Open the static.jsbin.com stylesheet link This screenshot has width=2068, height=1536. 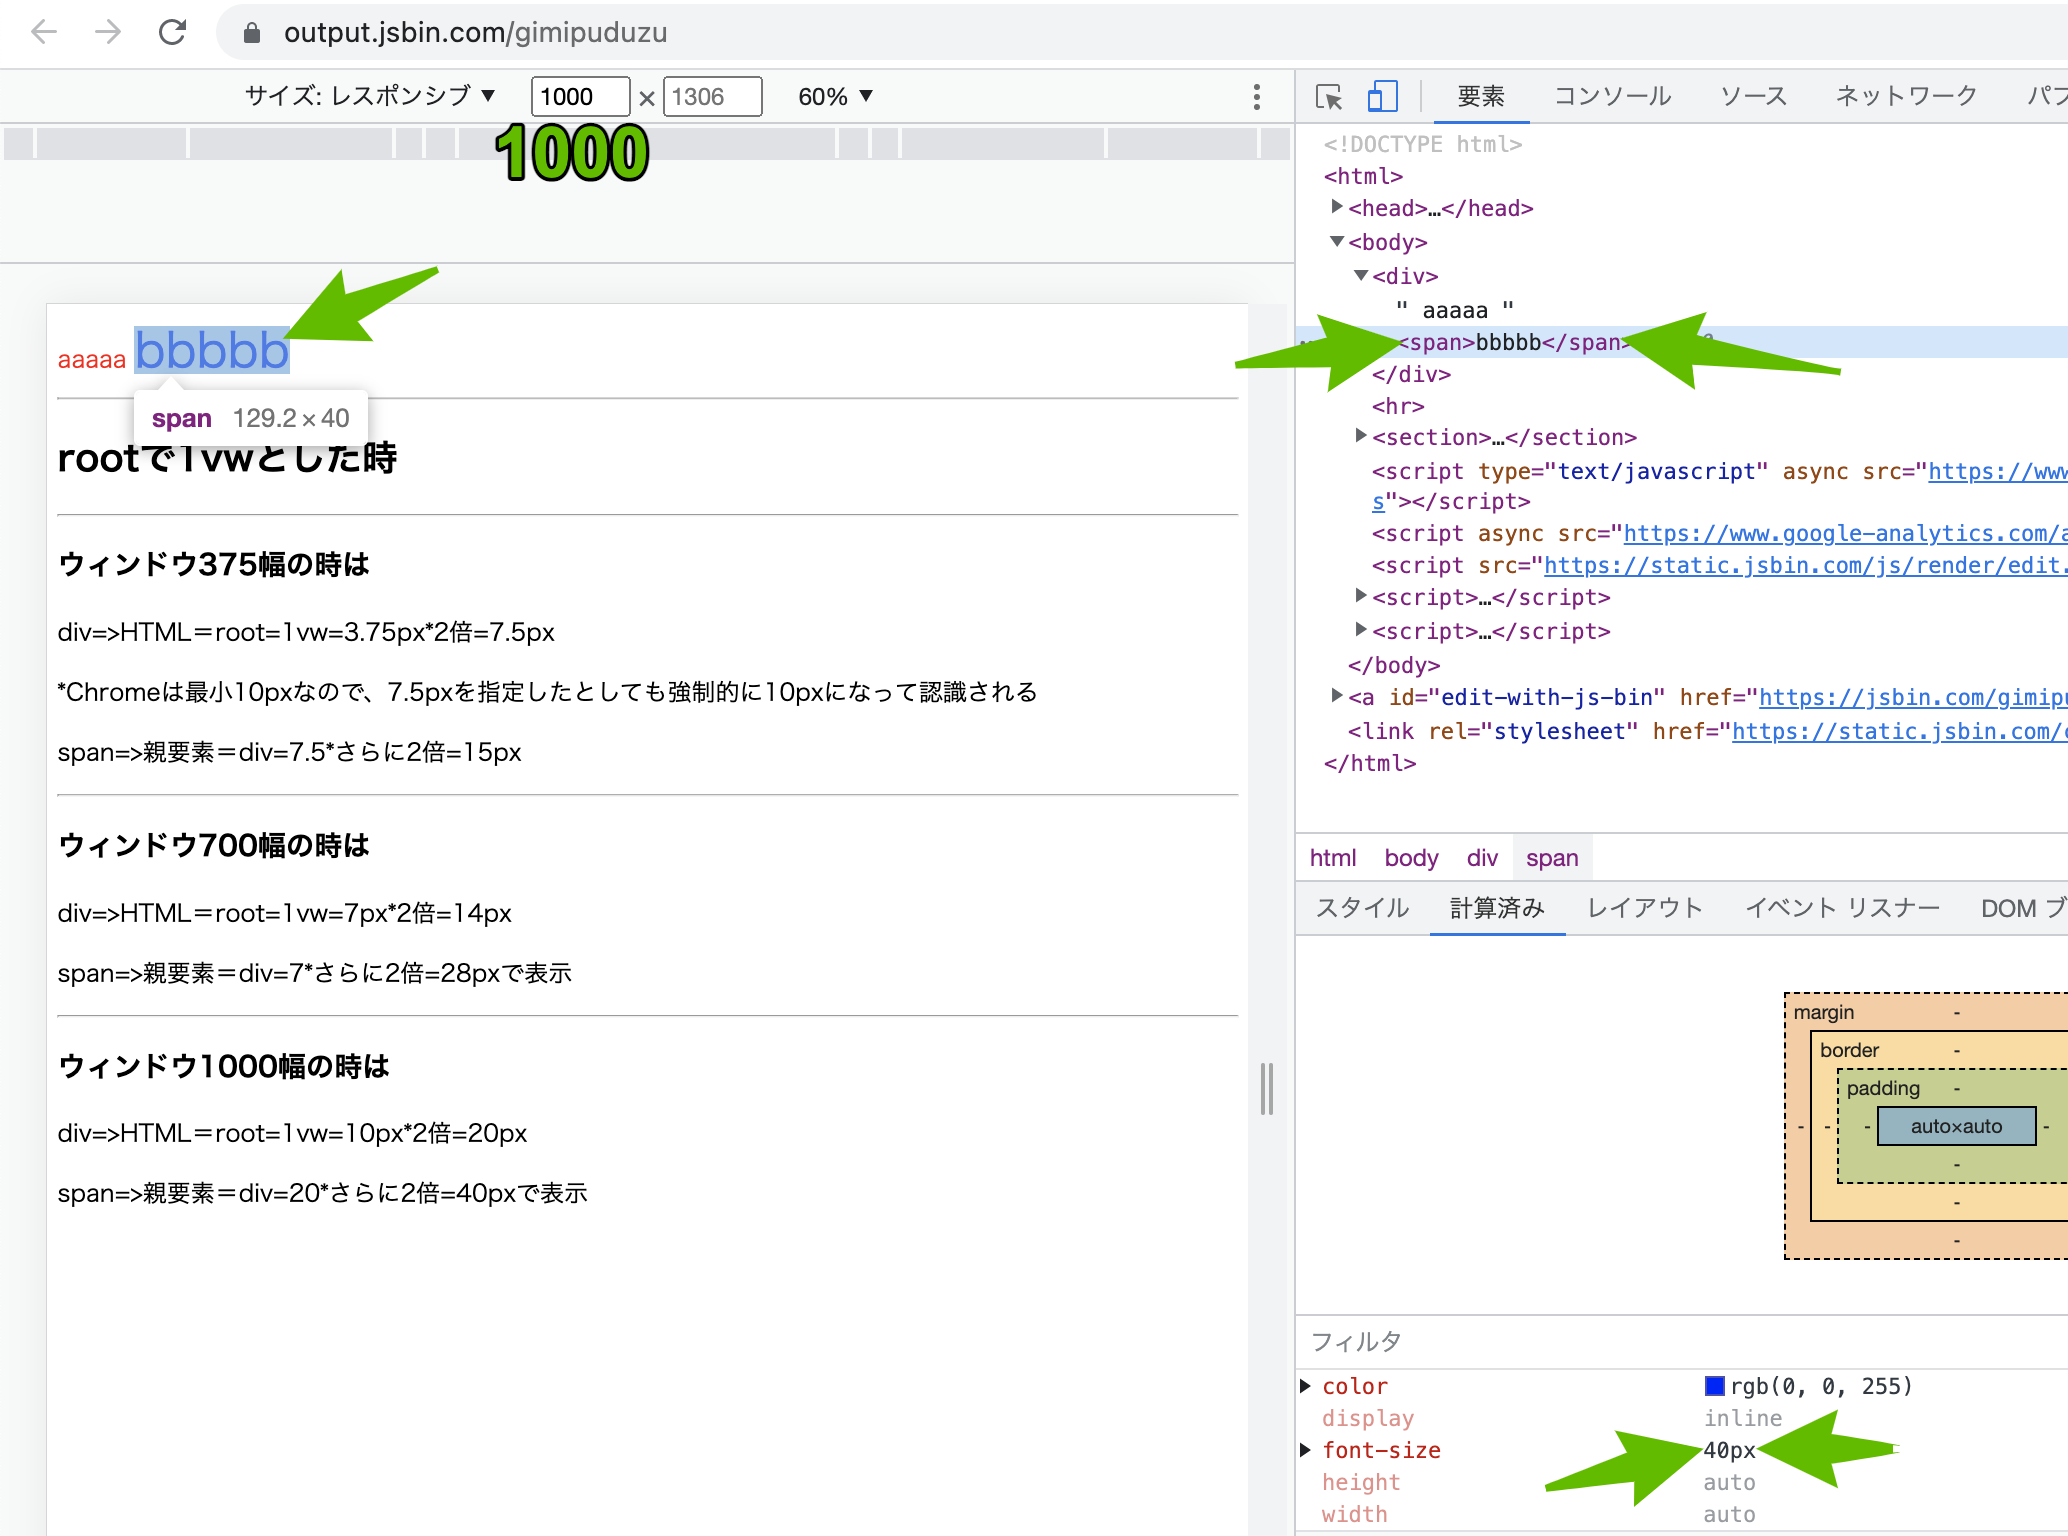[1899, 732]
